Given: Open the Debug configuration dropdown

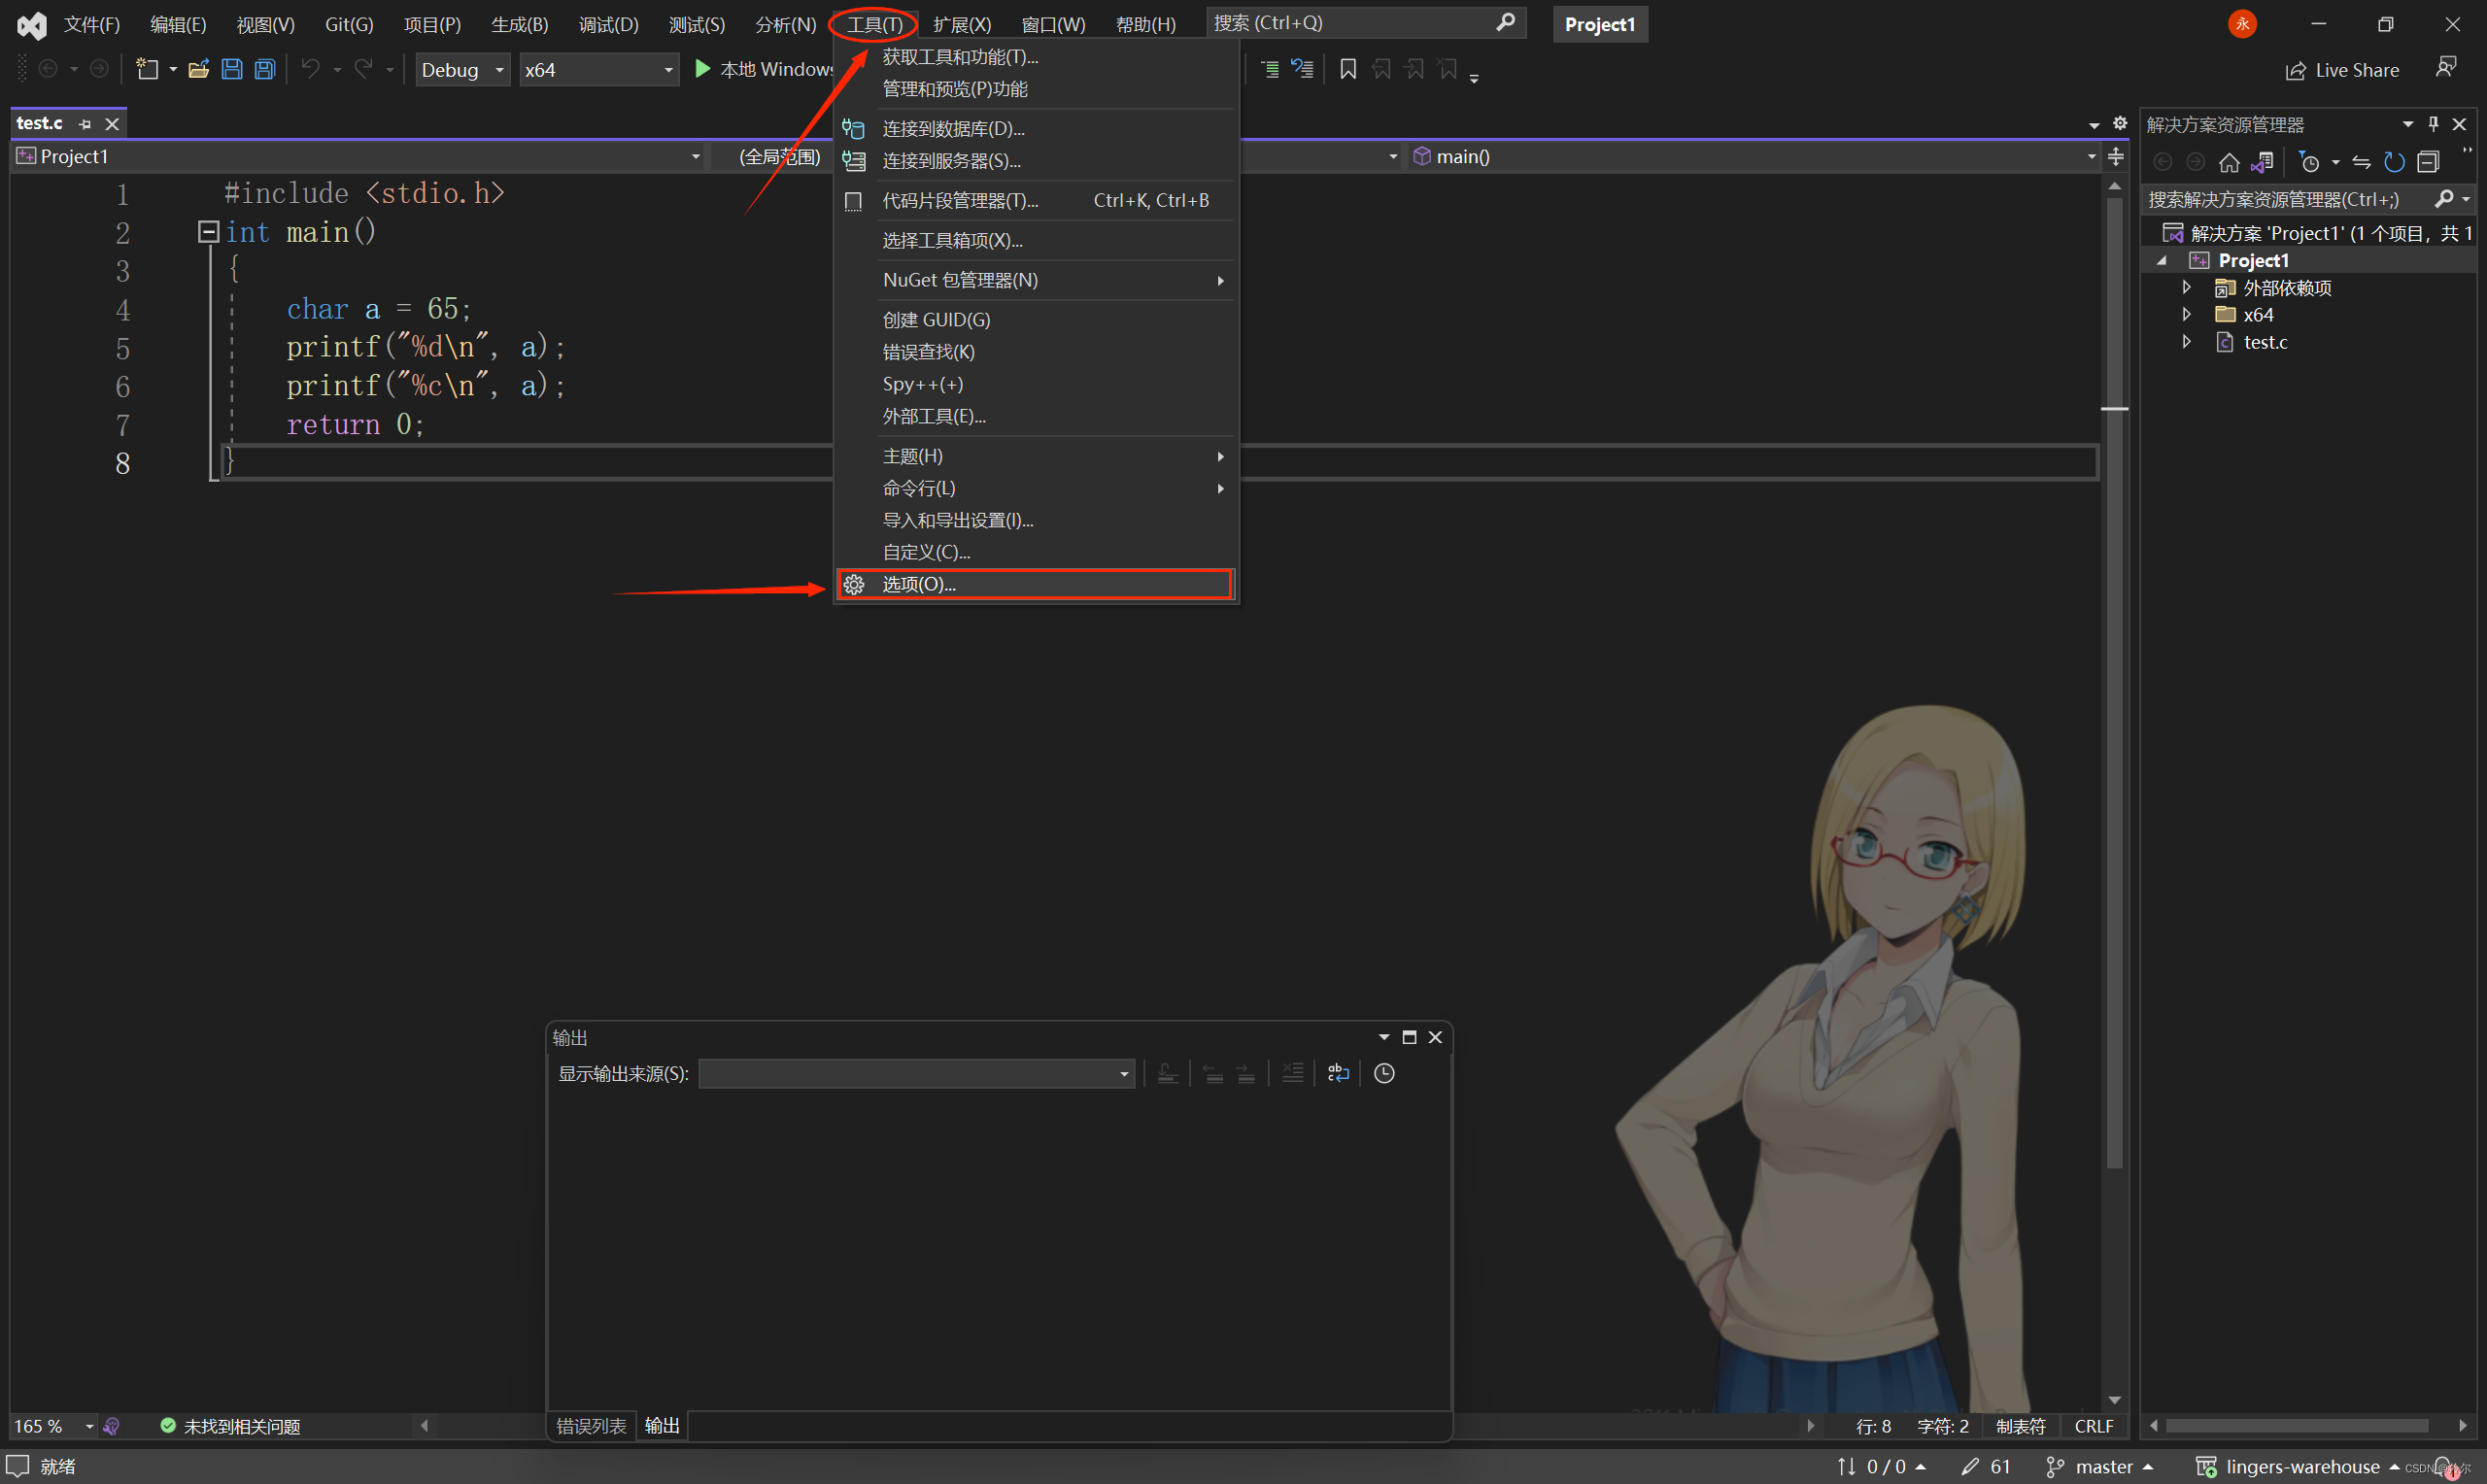Looking at the screenshot, I should pos(462,69).
